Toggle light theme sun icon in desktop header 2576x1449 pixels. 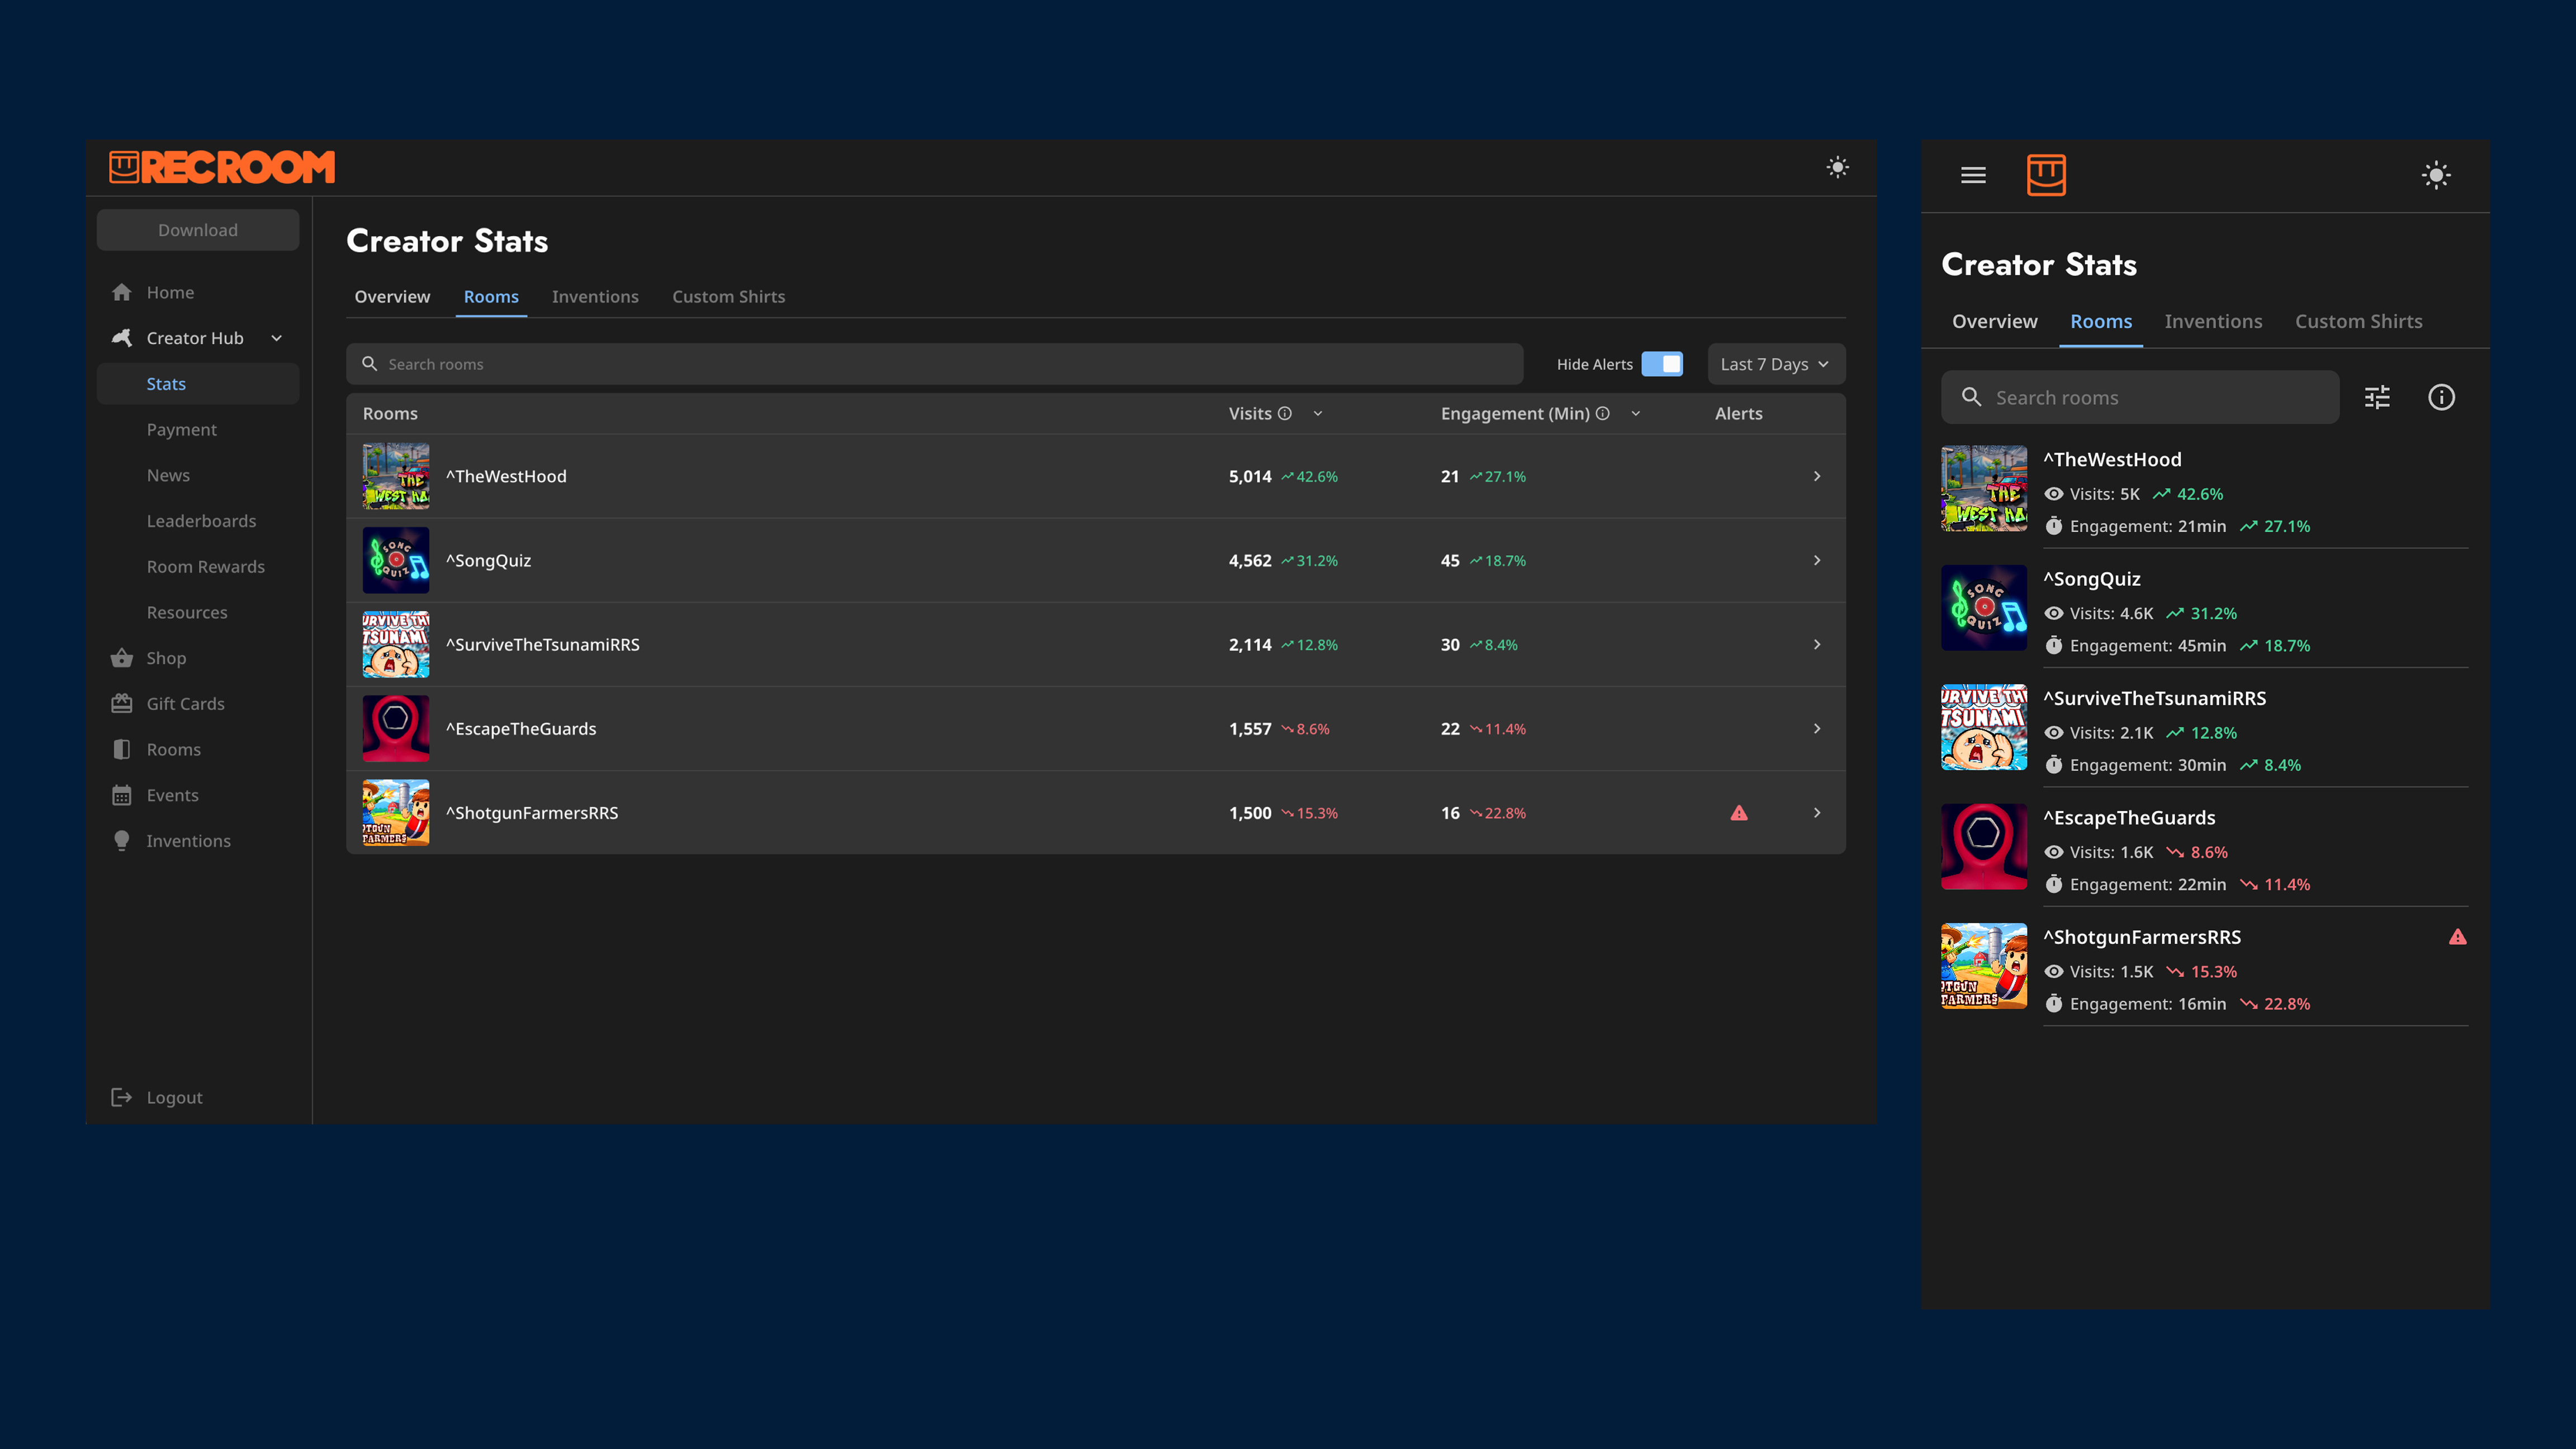pos(1837,167)
